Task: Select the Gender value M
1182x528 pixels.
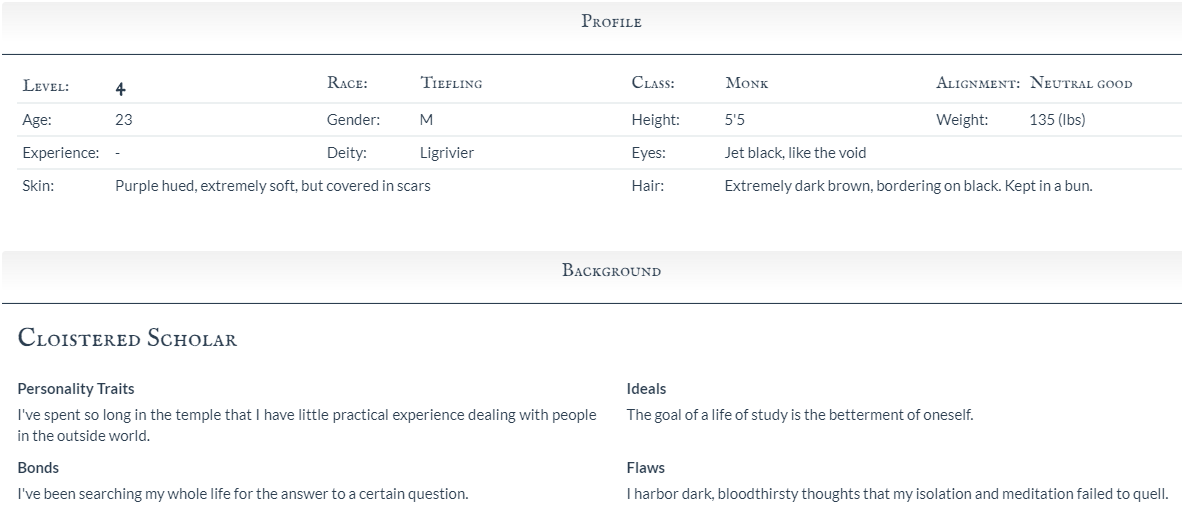Action: point(427,119)
